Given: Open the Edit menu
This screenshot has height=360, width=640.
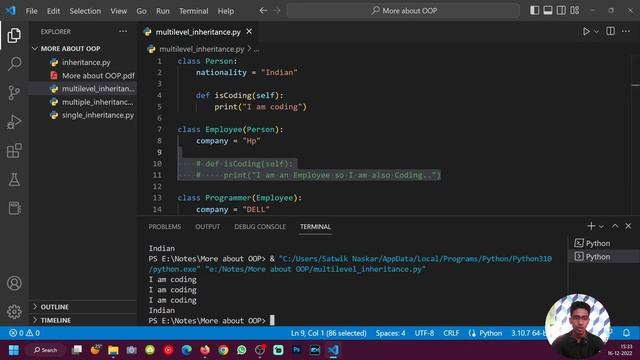Looking at the screenshot, I should (x=53, y=11).
